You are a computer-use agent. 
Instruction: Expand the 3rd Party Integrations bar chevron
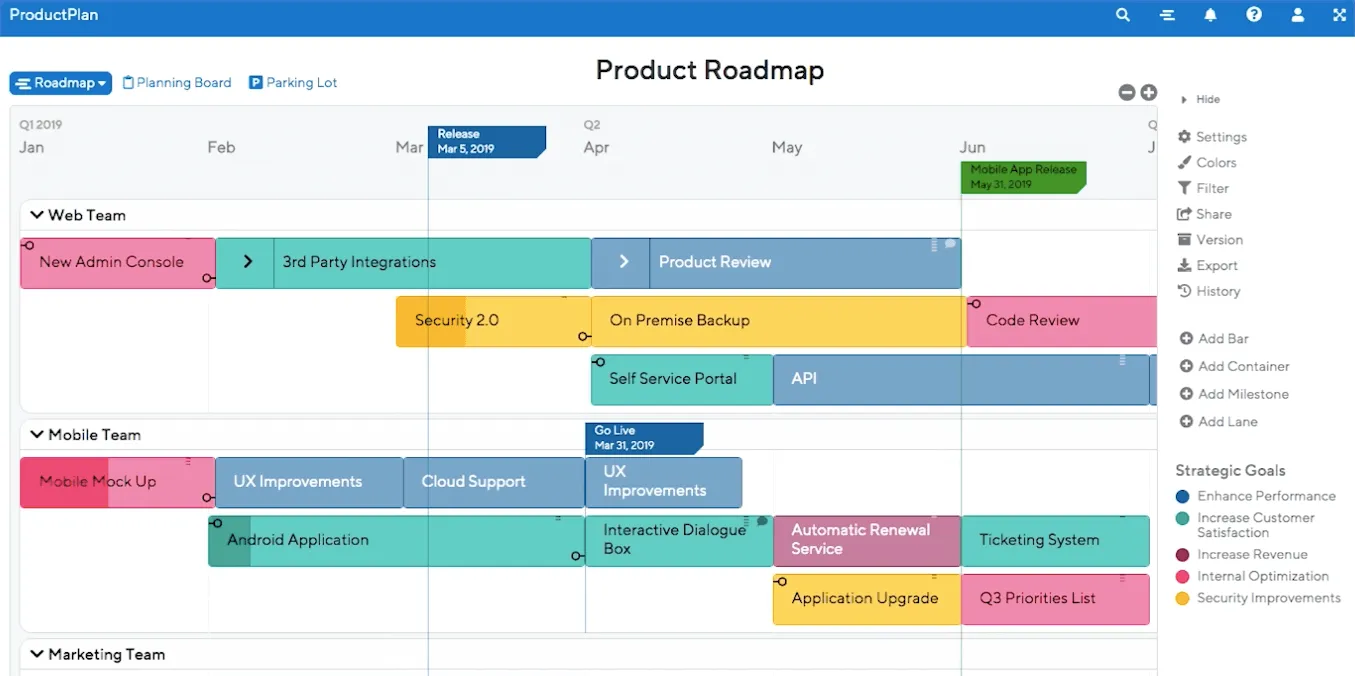pyautogui.click(x=247, y=262)
